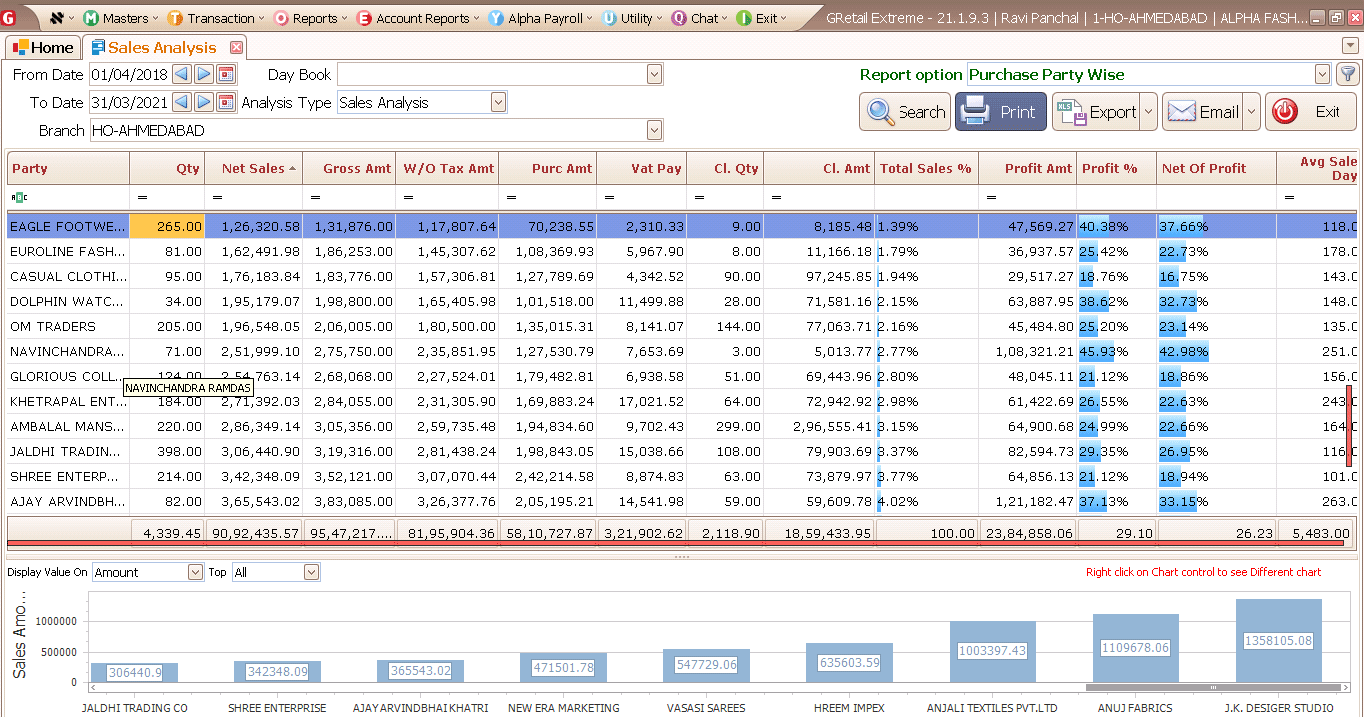
Task: Expand the Day Book dropdown
Action: click(x=655, y=74)
